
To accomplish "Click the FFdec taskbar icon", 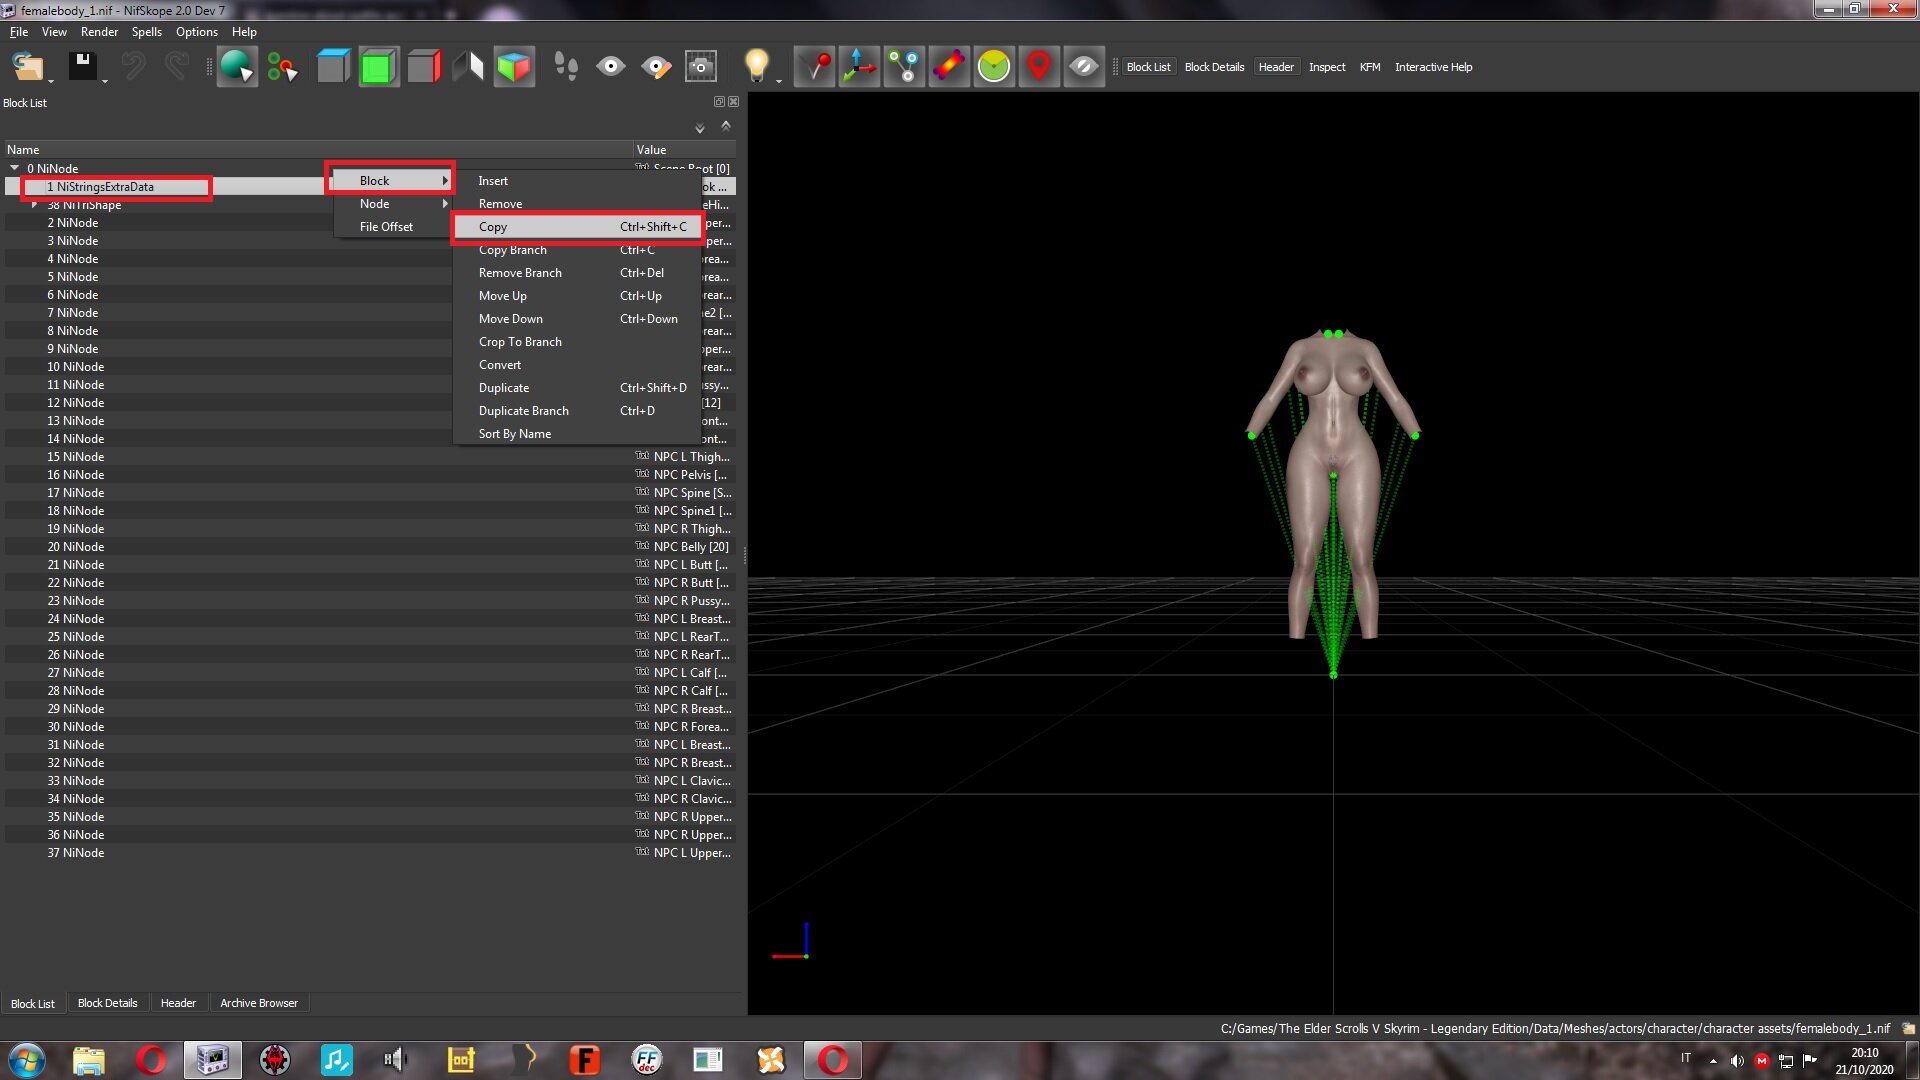I will click(647, 1060).
